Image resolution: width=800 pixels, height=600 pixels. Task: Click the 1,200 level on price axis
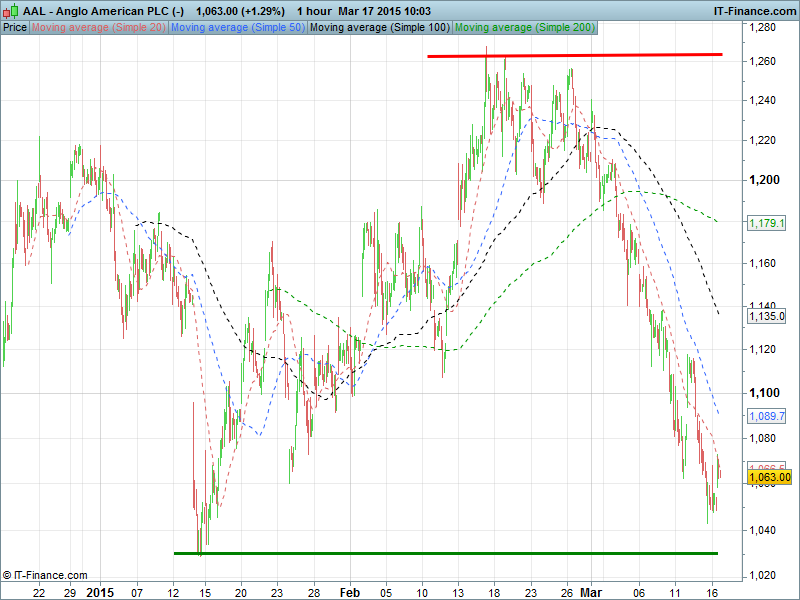[762, 180]
